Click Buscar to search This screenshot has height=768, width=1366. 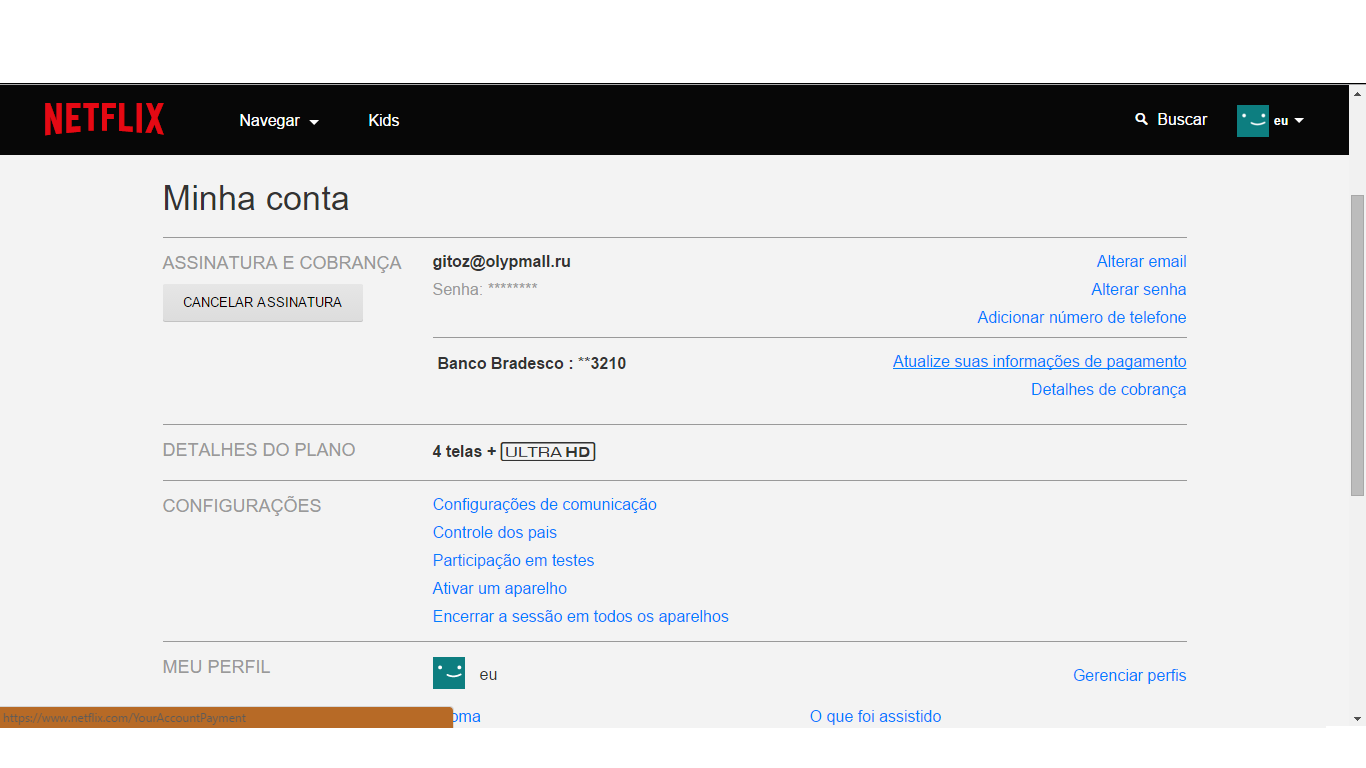coord(1182,119)
